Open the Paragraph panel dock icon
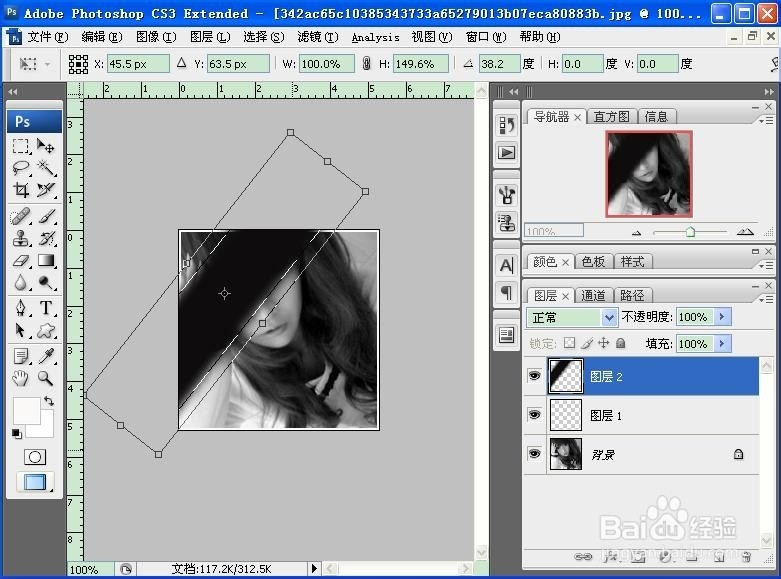The width and height of the screenshot is (781, 579). (507, 292)
